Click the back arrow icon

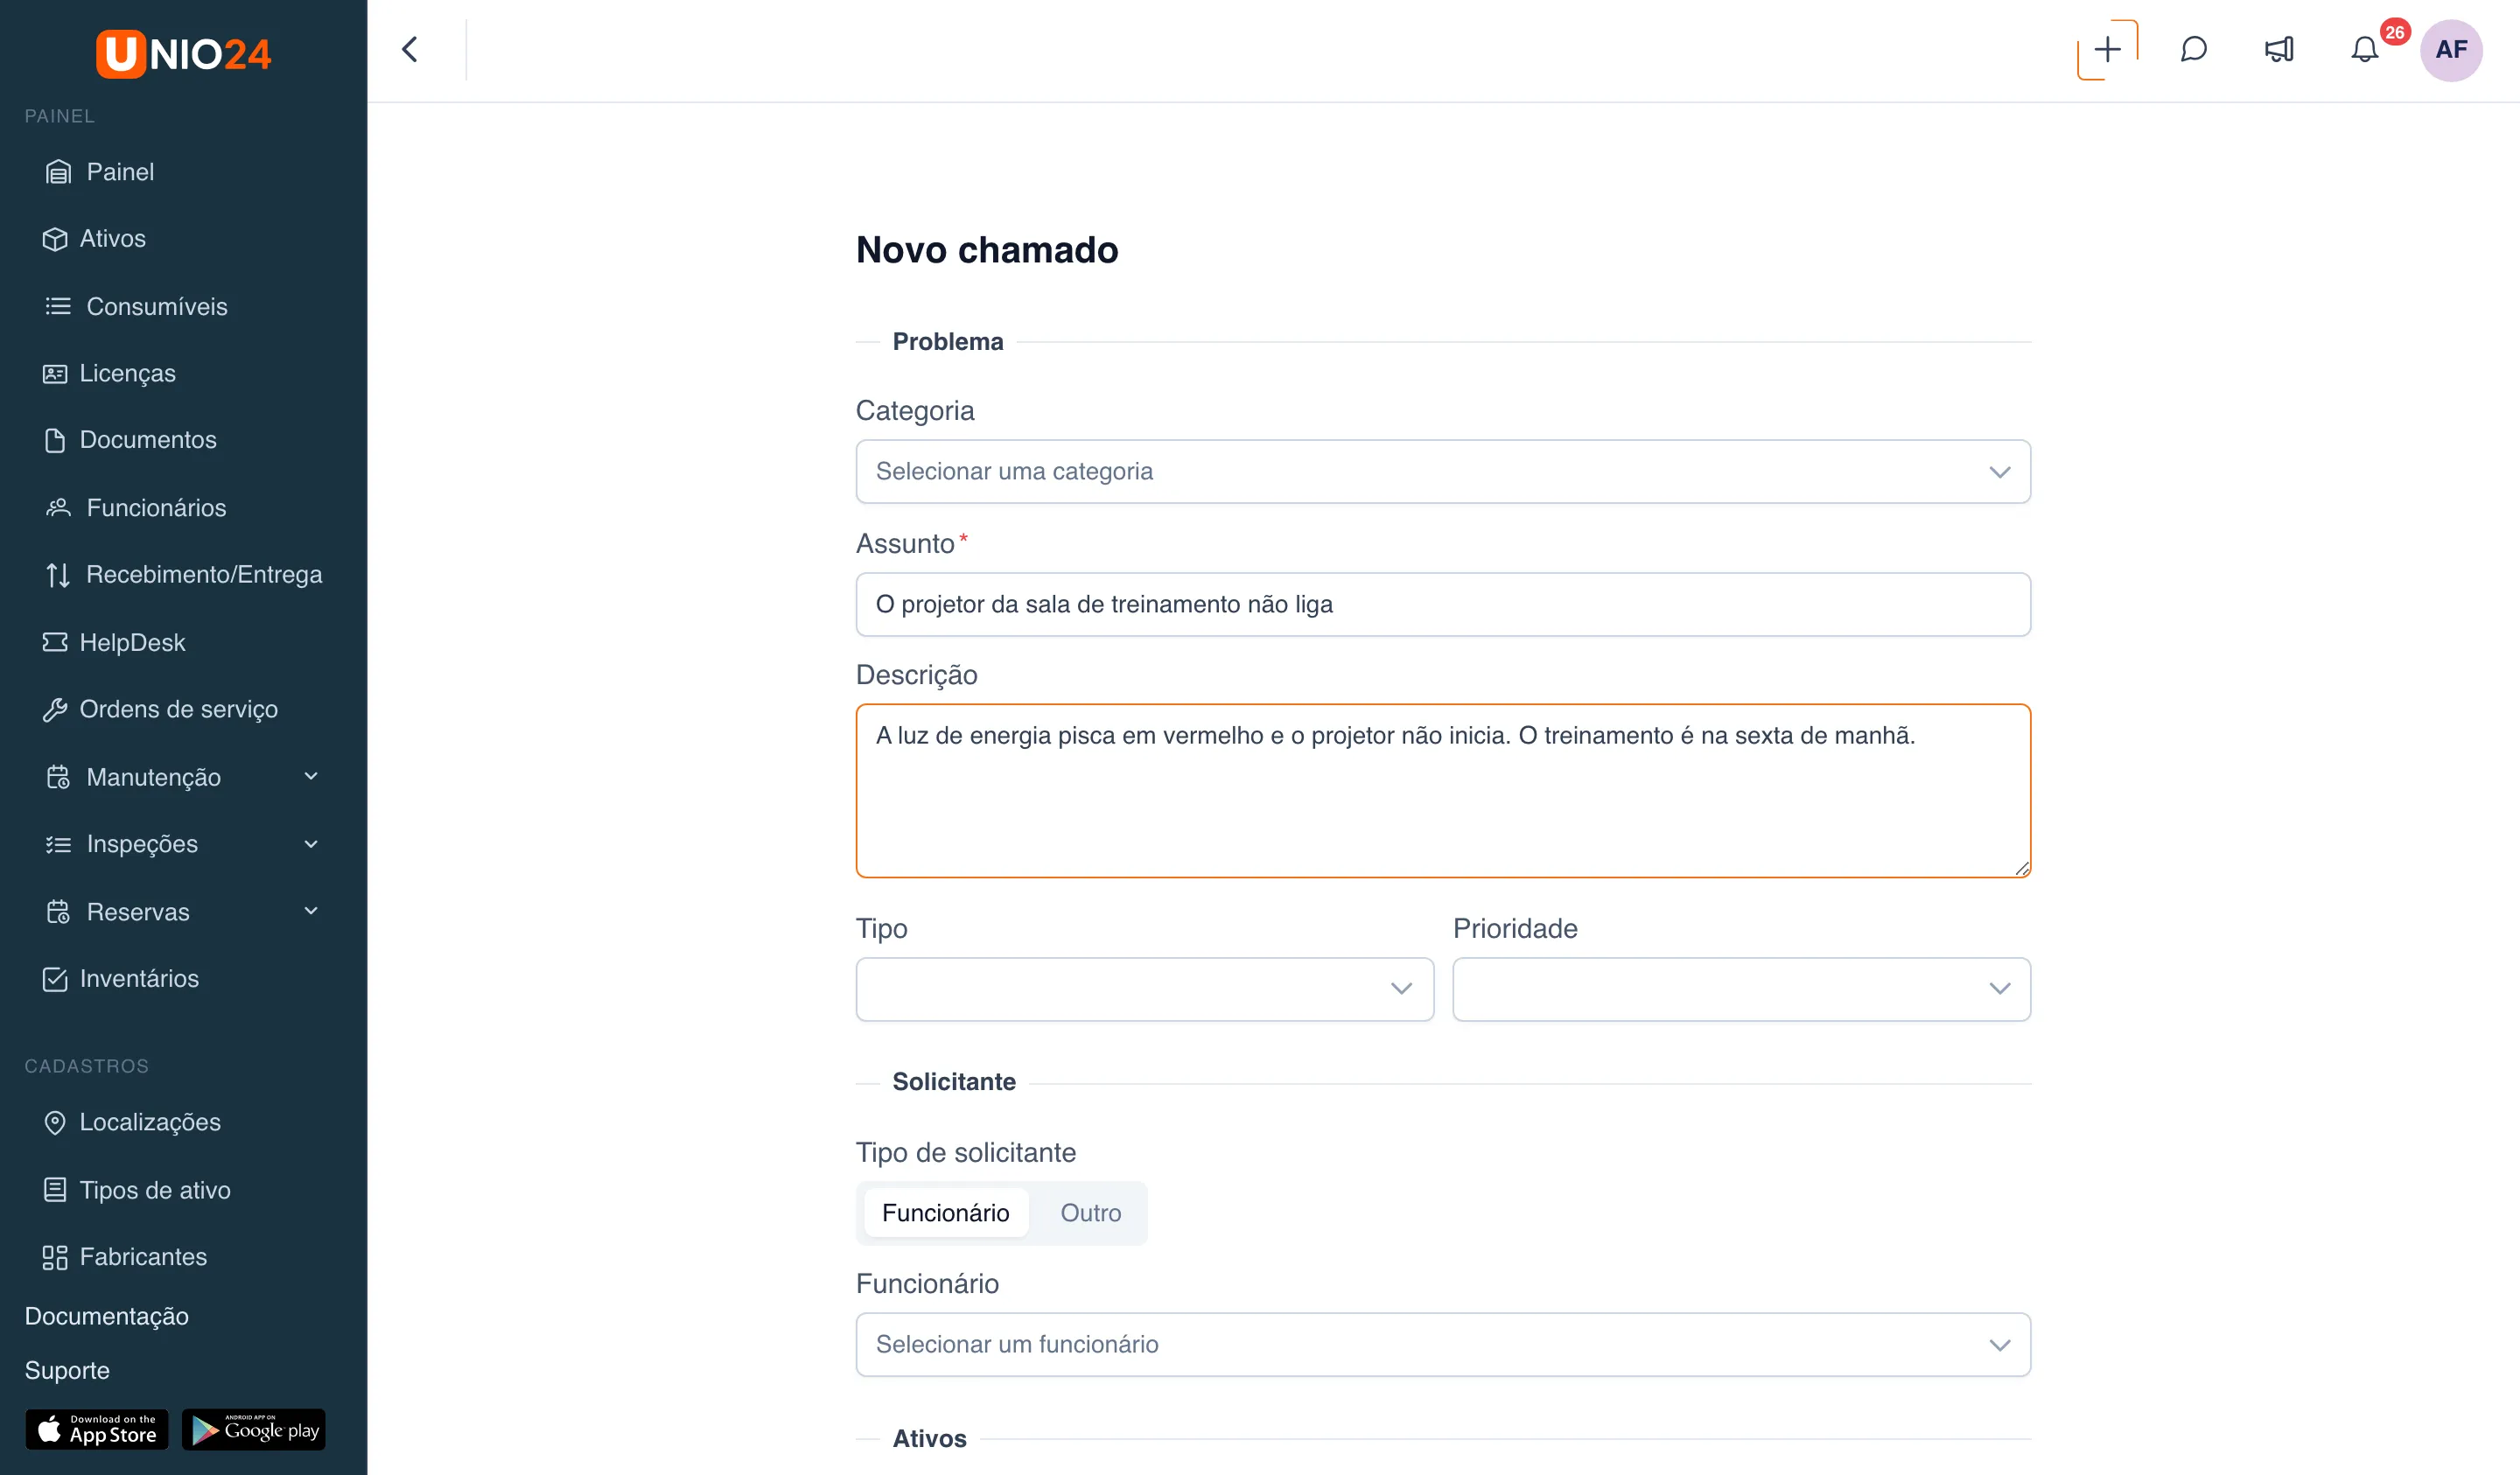click(x=410, y=49)
